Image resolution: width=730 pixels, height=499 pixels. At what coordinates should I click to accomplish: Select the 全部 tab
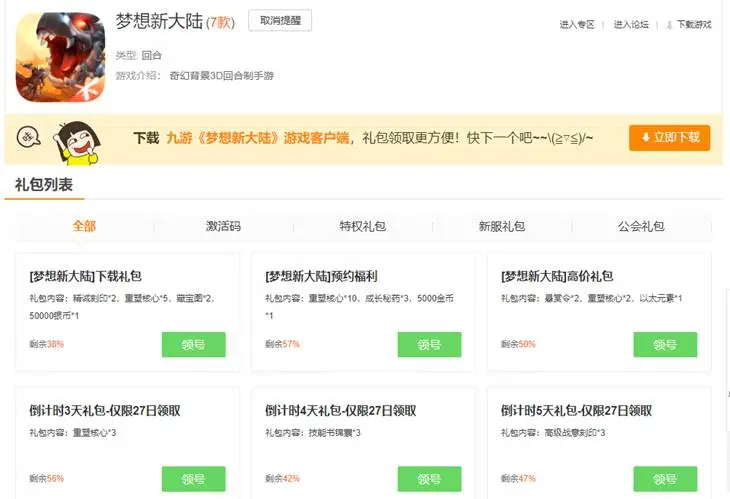coord(84,226)
